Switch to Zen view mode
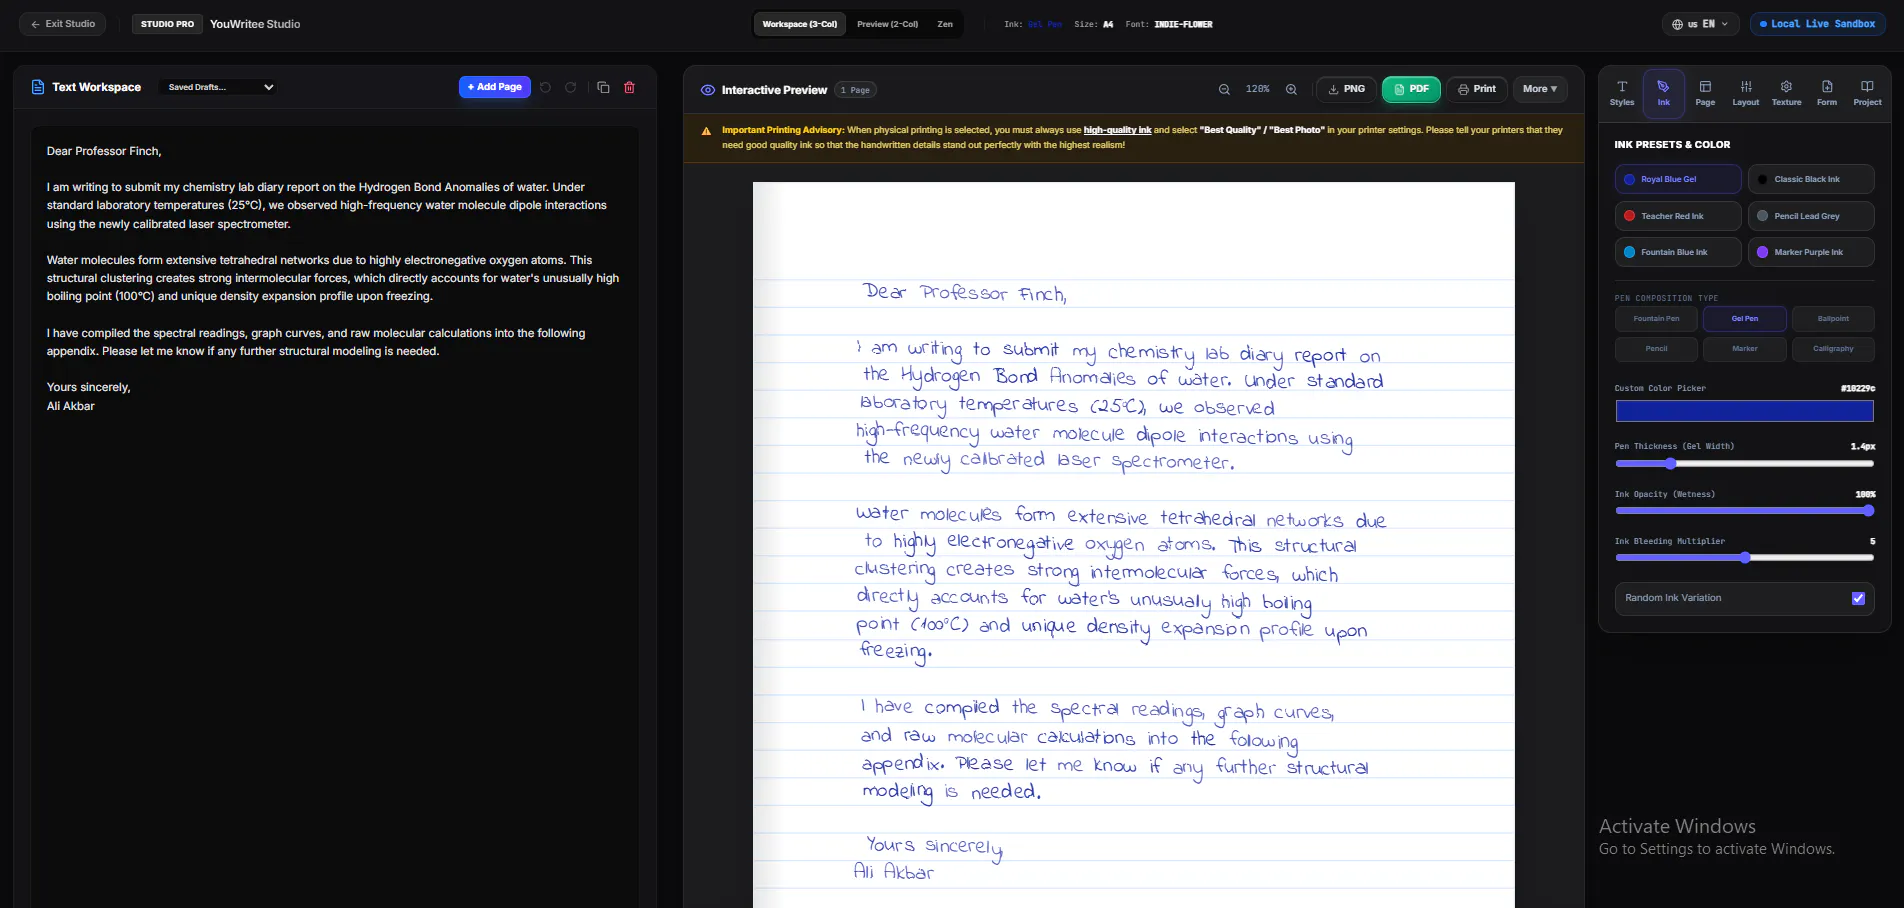This screenshot has height=908, width=1904. tap(945, 24)
